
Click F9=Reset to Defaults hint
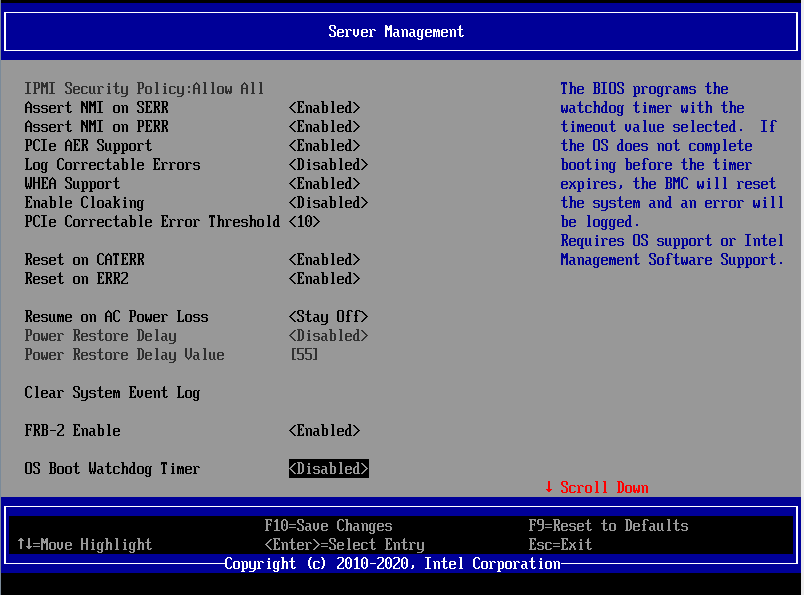coord(609,526)
